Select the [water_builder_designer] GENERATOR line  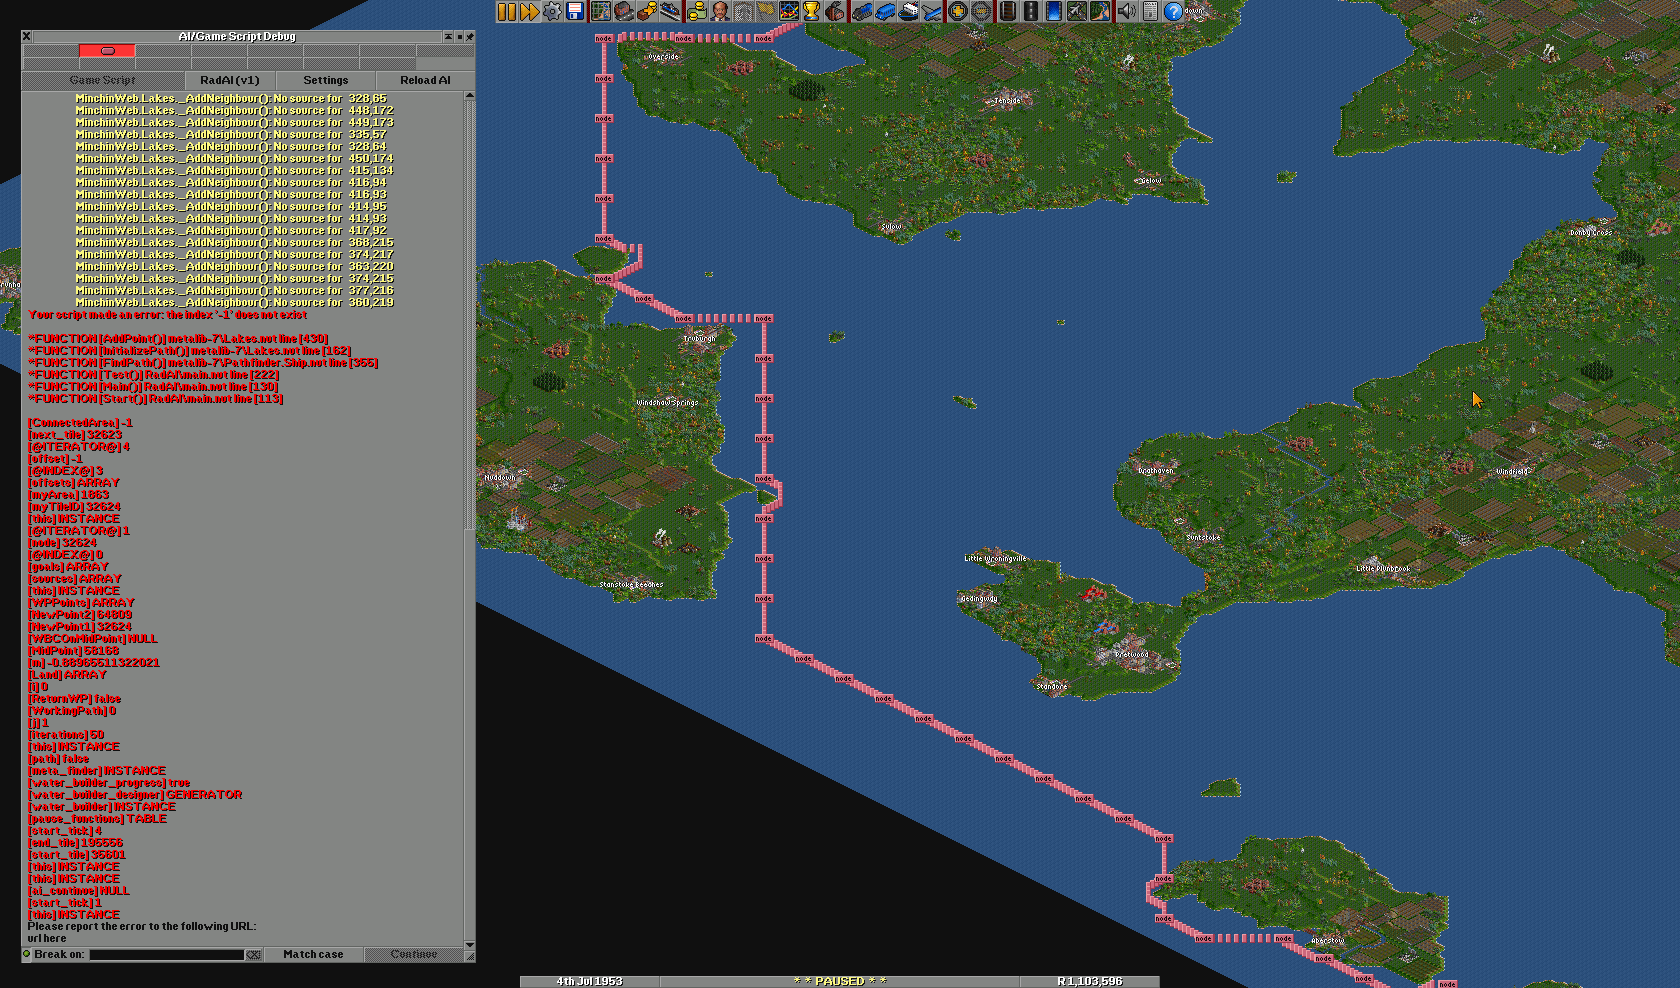(x=135, y=794)
